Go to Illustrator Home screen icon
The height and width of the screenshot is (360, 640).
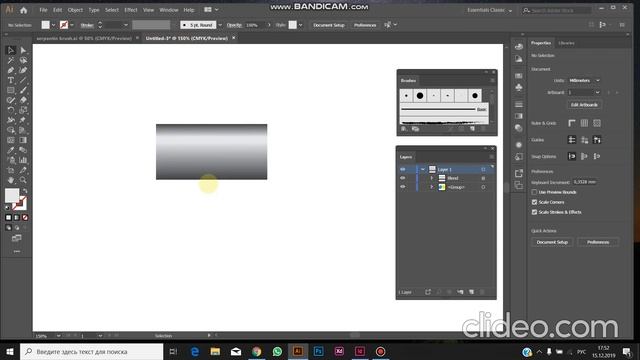tap(24, 10)
